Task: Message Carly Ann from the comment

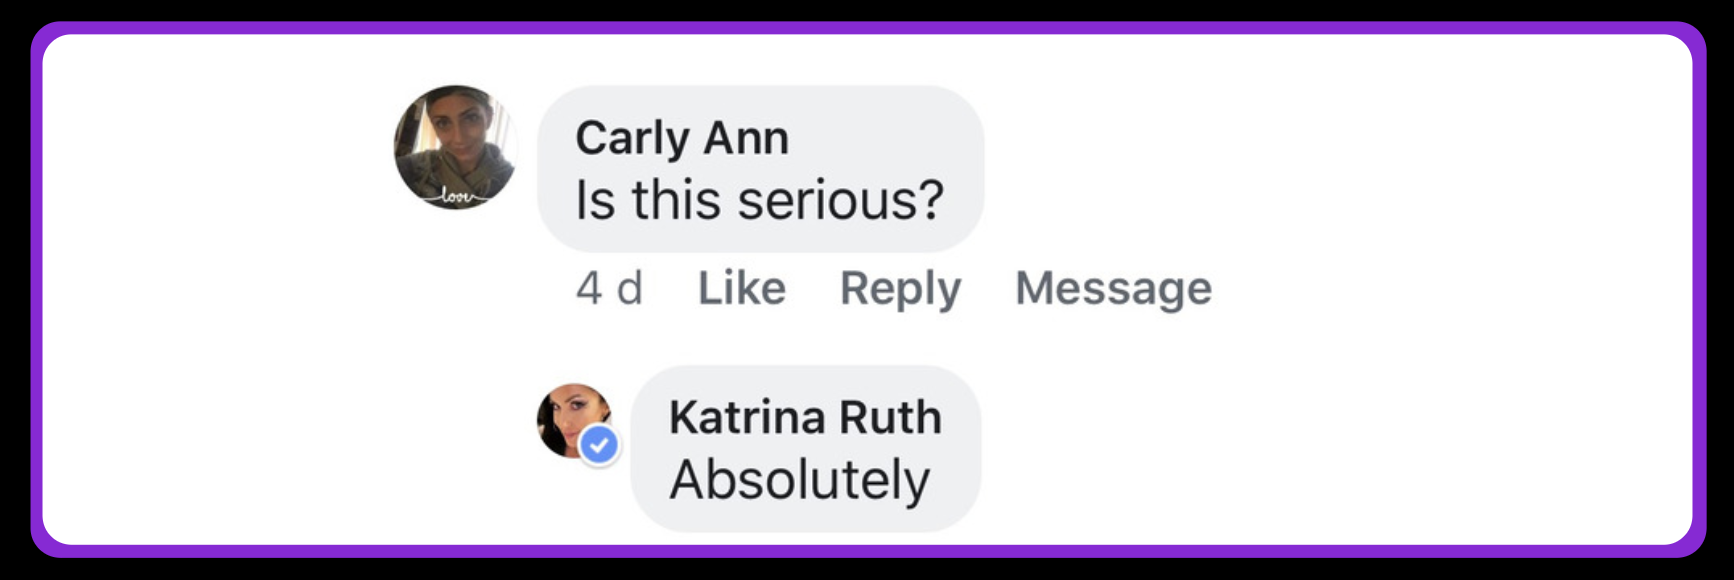Action: (1113, 288)
